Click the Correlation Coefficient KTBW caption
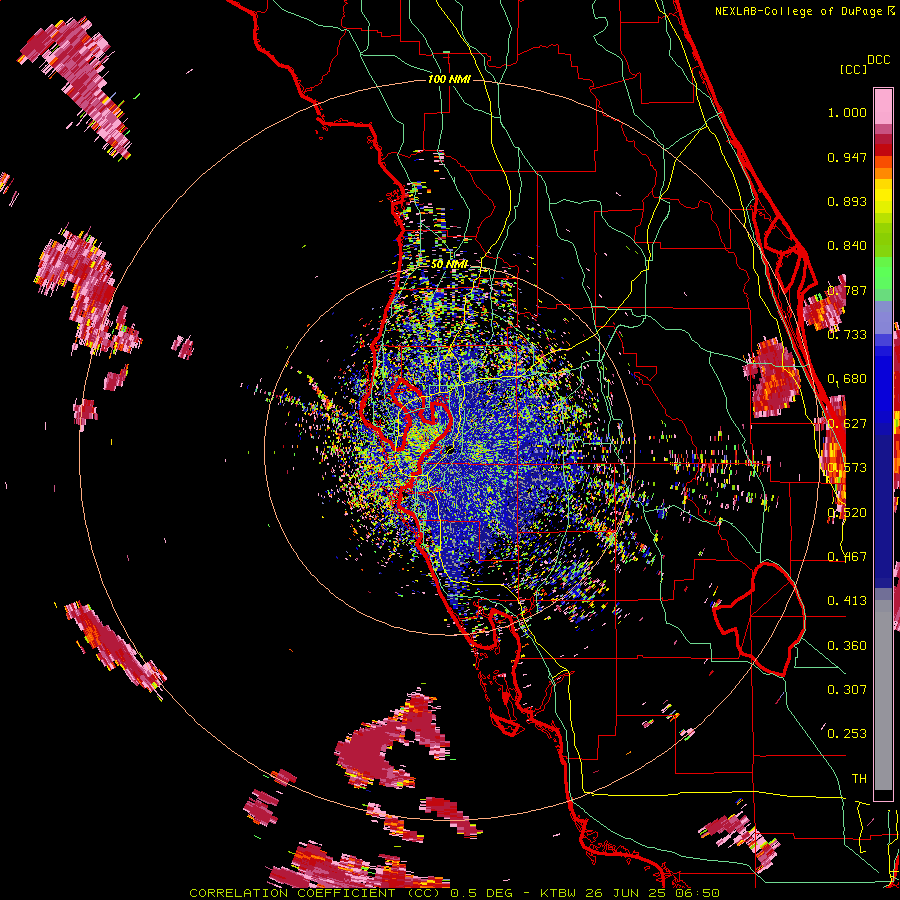Image resolution: width=900 pixels, height=900 pixels. (x=454, y=893)
